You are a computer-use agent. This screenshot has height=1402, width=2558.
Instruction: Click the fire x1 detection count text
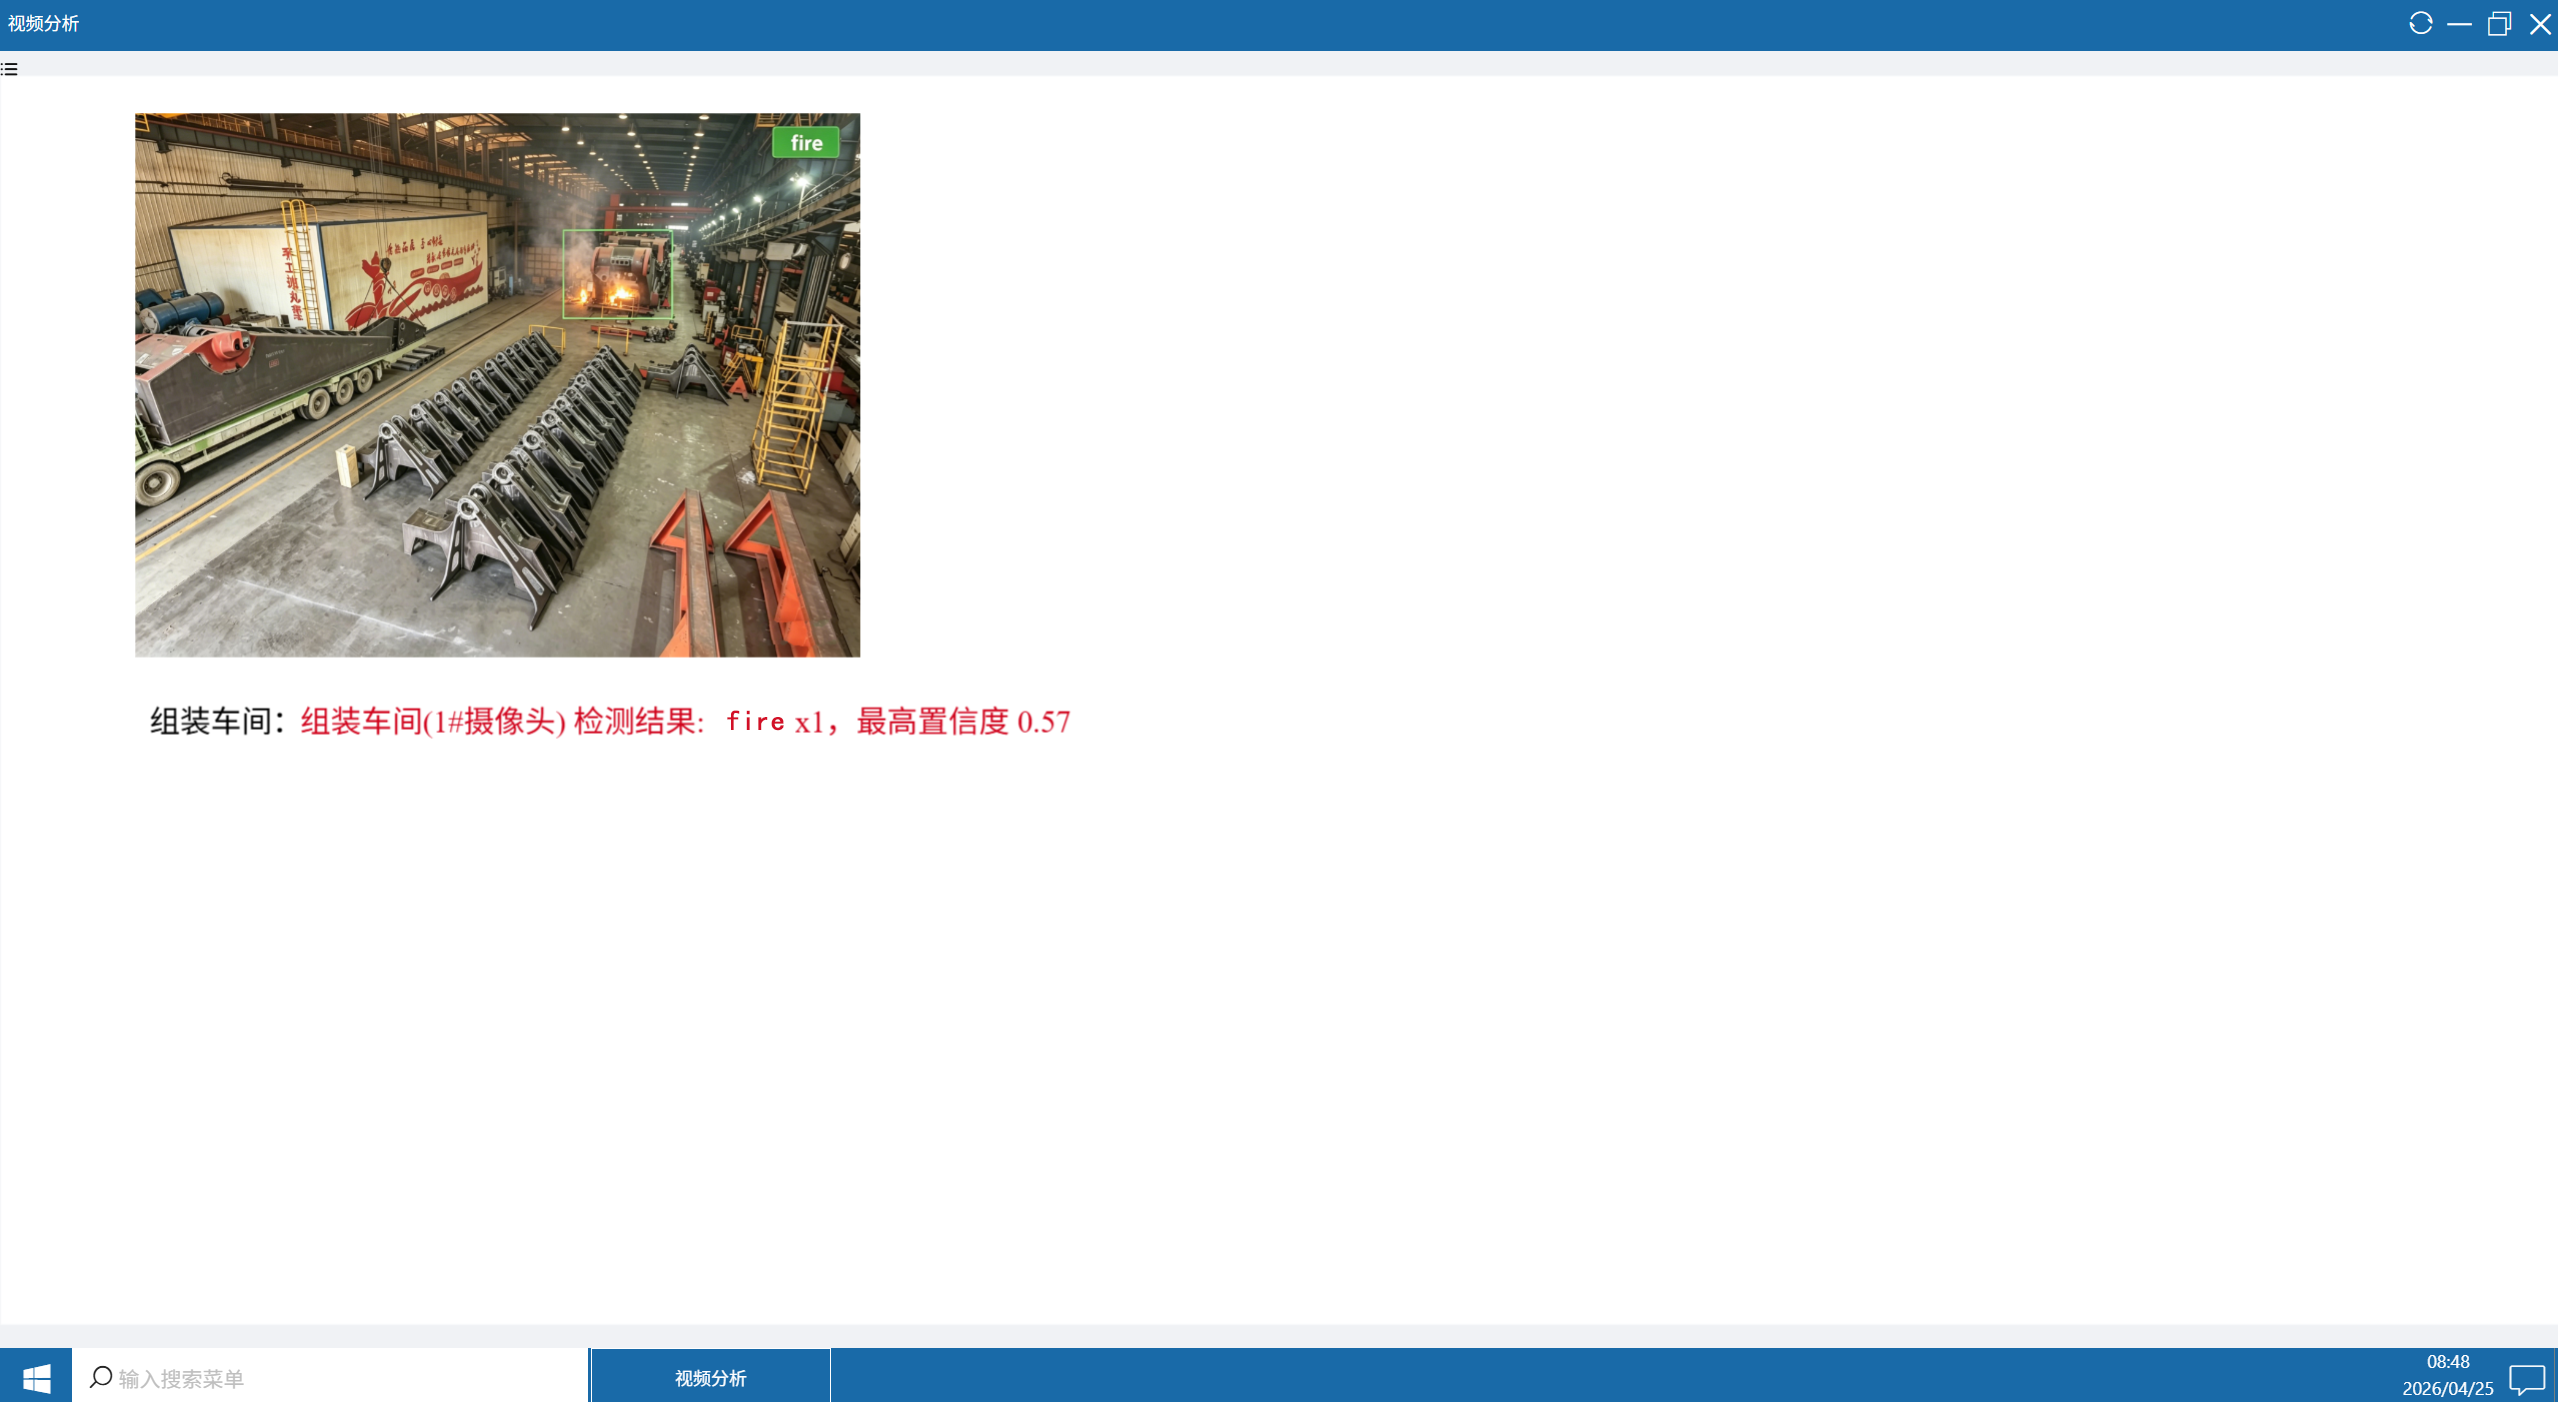click(x=774, y=721)
